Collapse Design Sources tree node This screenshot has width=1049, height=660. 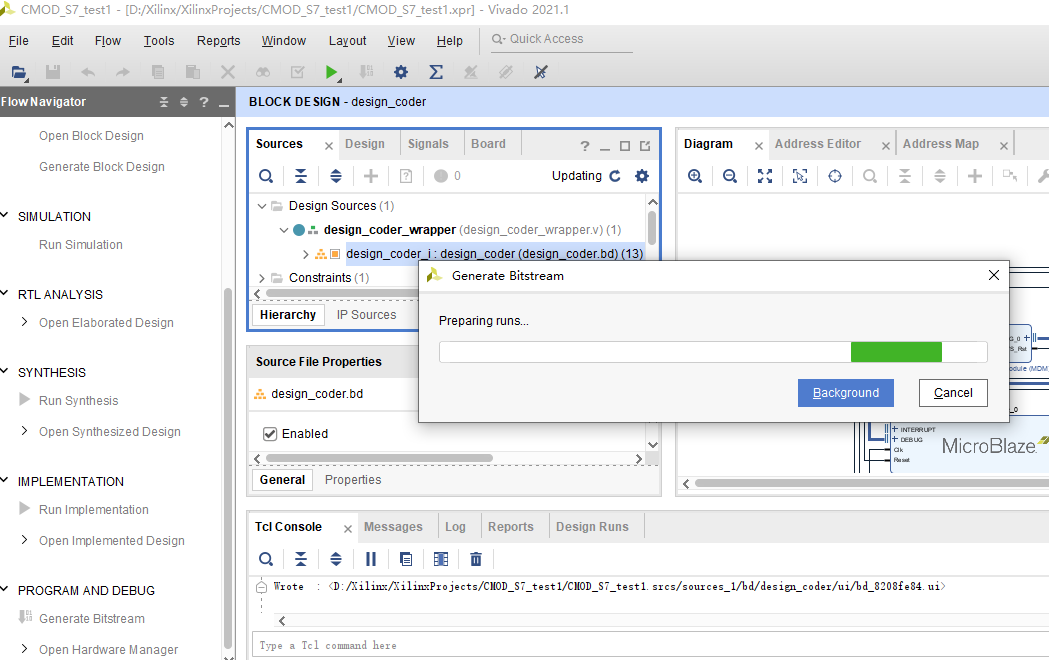(x=262, y=206)
